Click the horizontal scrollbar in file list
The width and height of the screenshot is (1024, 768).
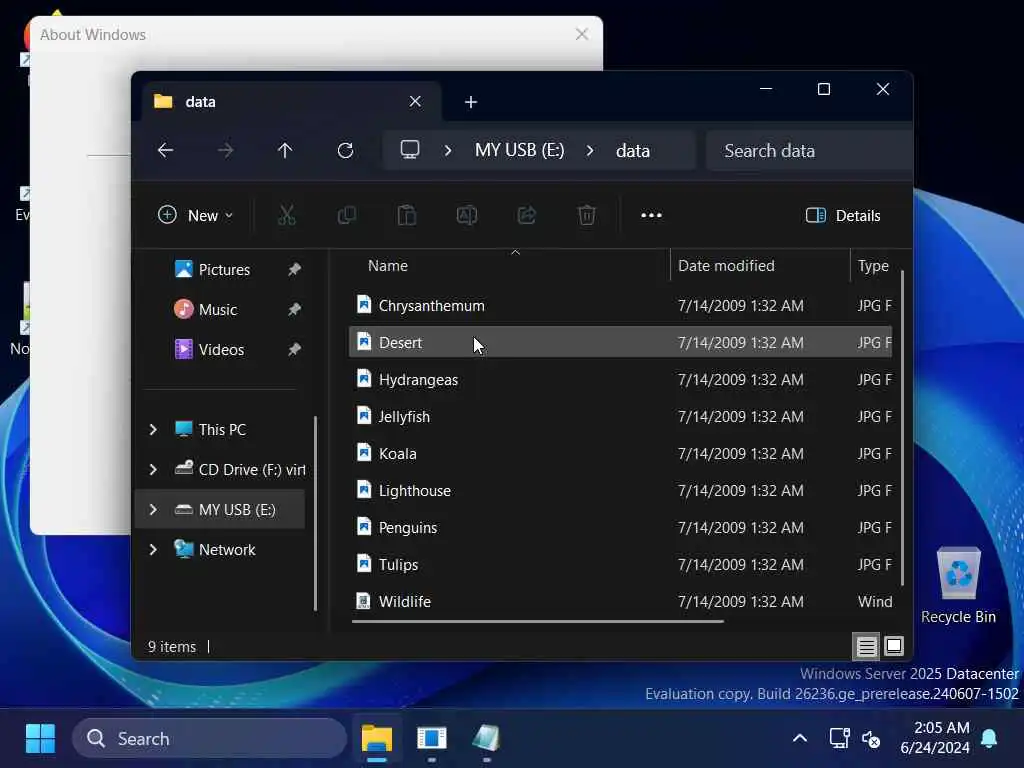pos(537,621)
